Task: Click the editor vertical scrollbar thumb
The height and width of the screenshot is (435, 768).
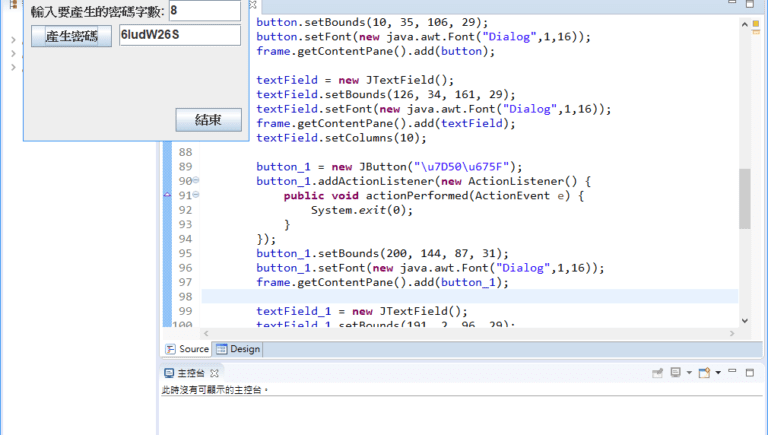Action: point(744,198)
